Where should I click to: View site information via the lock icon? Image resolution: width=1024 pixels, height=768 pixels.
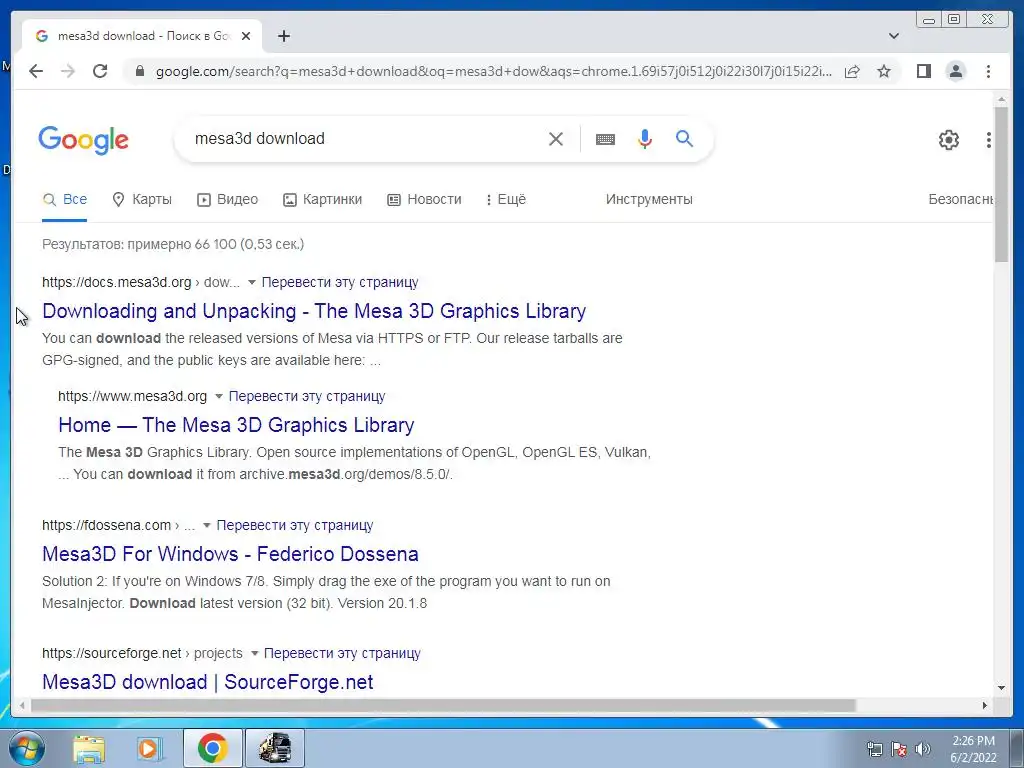[139, 71]
